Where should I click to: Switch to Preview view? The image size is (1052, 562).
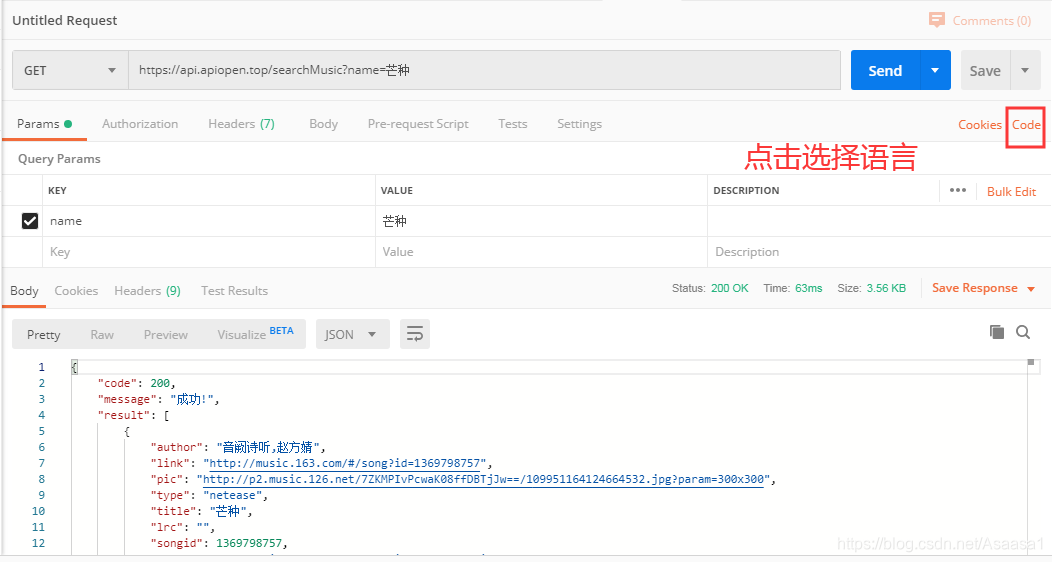166,335
